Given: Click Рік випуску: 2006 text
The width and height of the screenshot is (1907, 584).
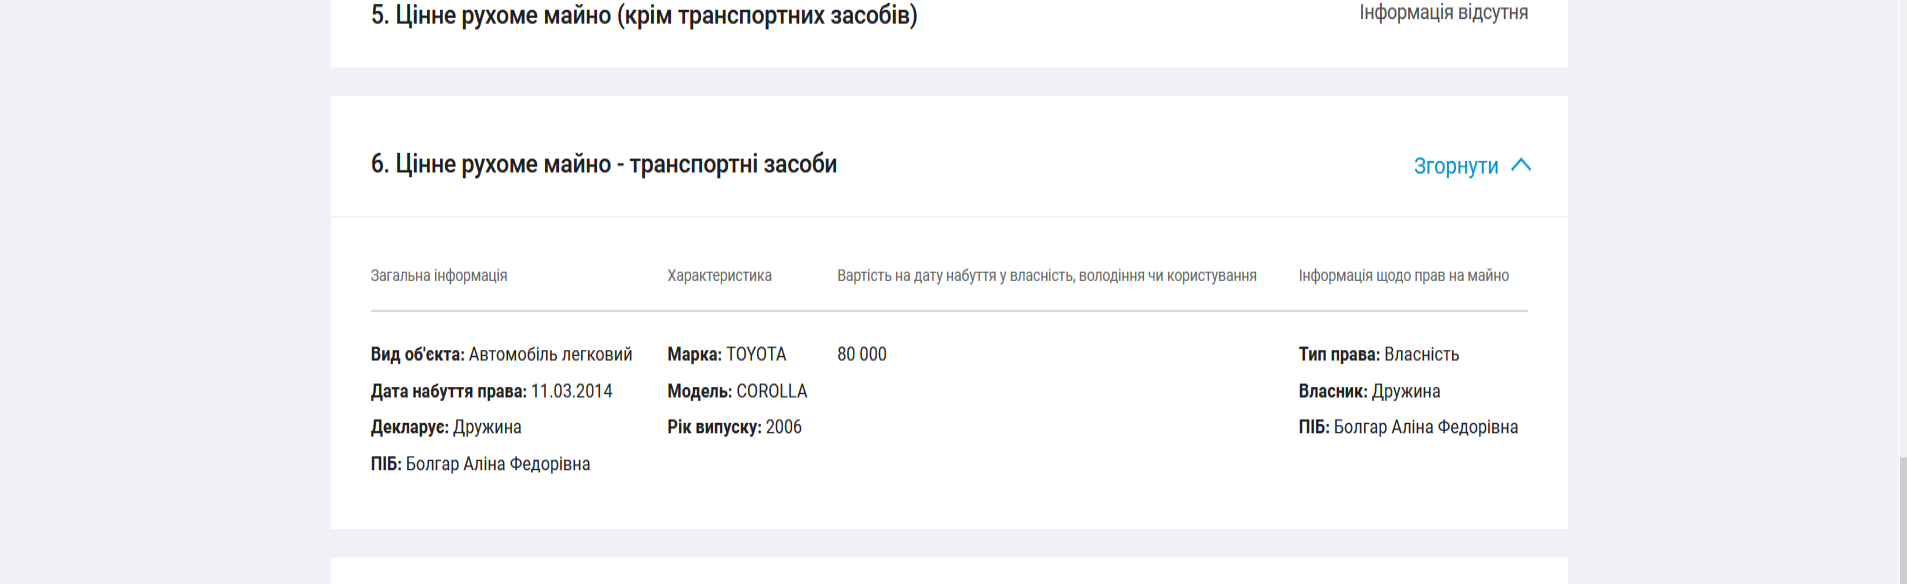Looking at the screenshot, I should [734, 427].
